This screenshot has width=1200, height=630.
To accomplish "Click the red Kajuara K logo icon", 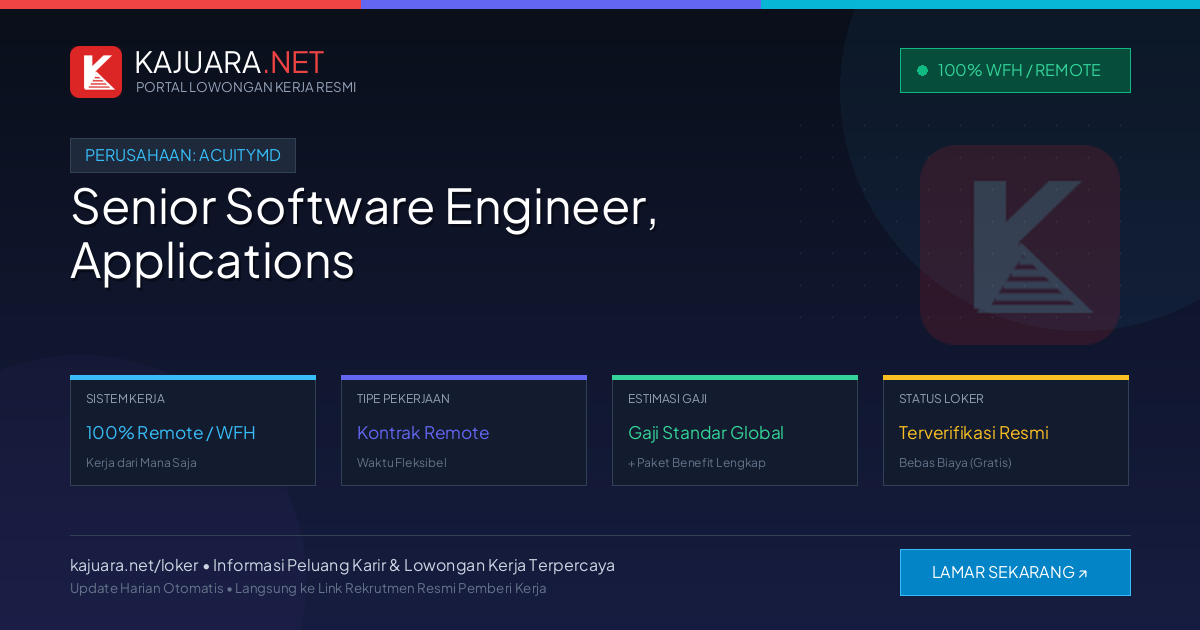I will coord(96,72).
